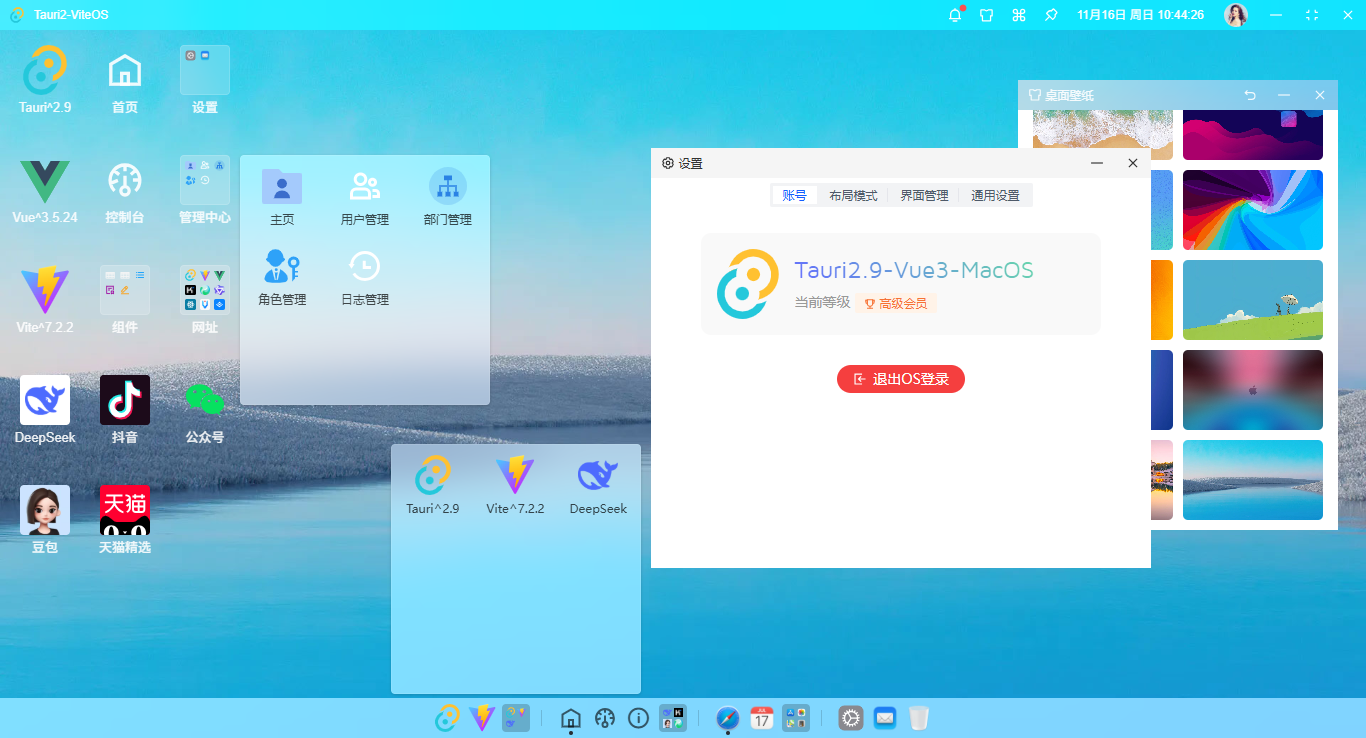Click the pin icon in the title bar
This screenshot has width=1366, height=738.
[x=1051, y=15]
